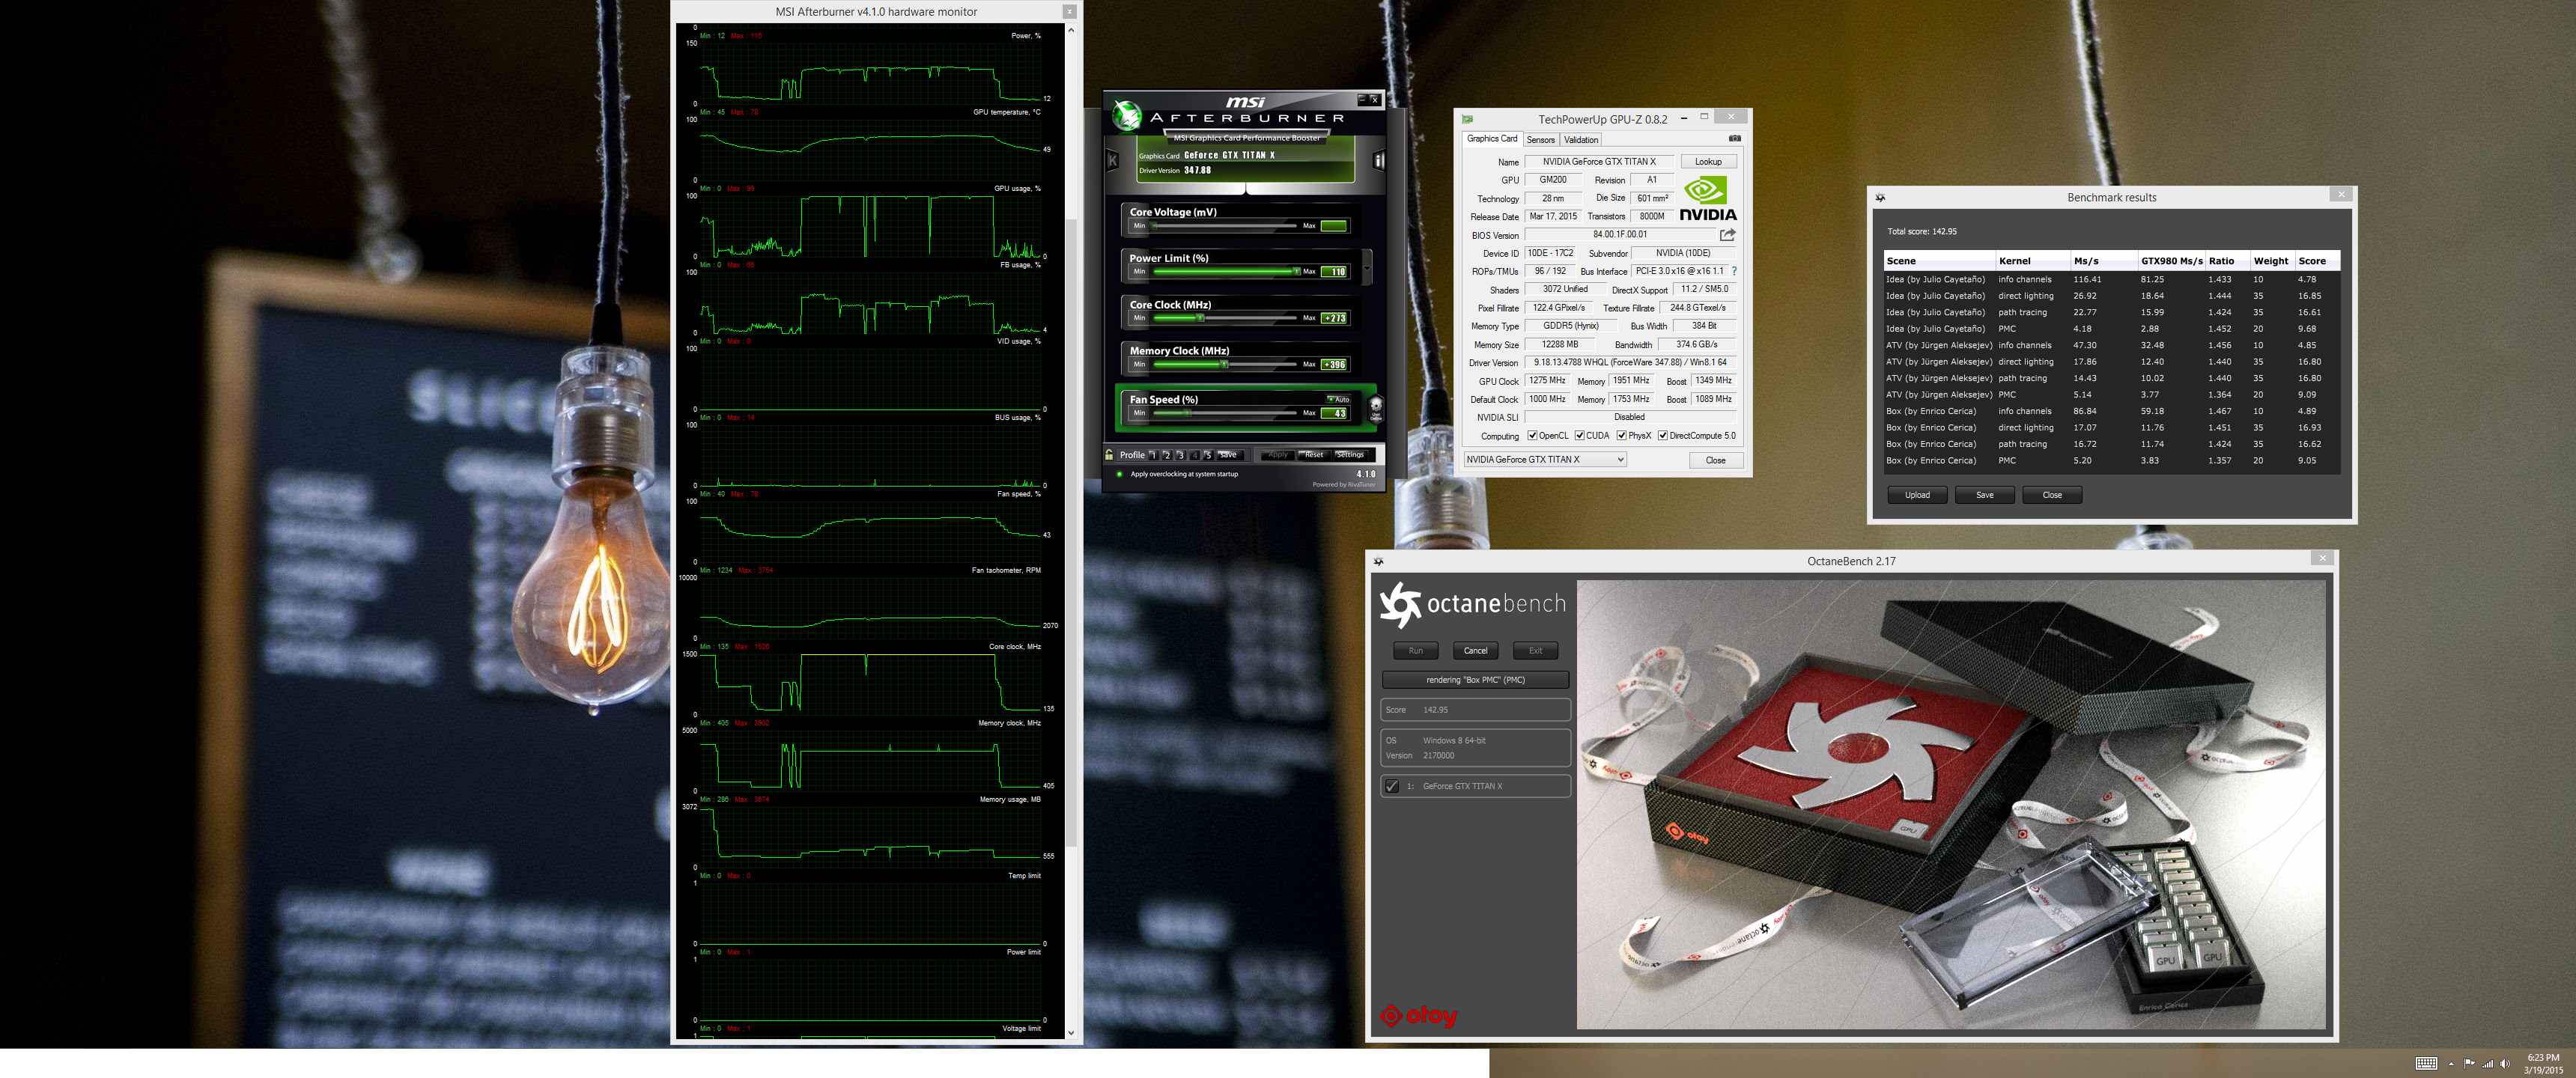Show hidden icons in the system tray
Viewport: 2576px width, 1078px height.
coord(2451,1064)
